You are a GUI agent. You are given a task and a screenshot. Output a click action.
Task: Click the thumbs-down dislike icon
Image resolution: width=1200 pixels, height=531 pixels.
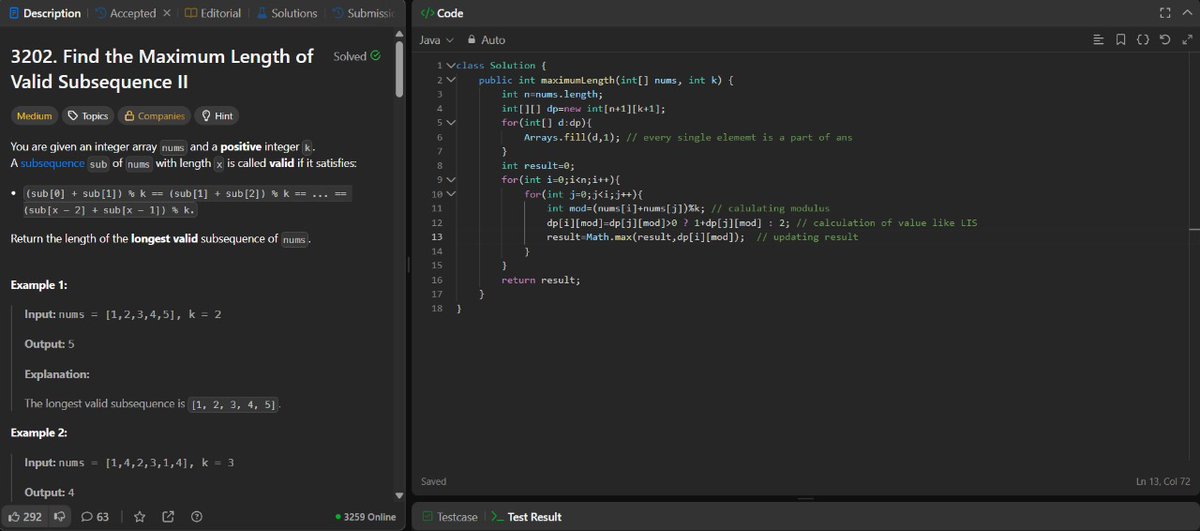click(x=59, y=516)
